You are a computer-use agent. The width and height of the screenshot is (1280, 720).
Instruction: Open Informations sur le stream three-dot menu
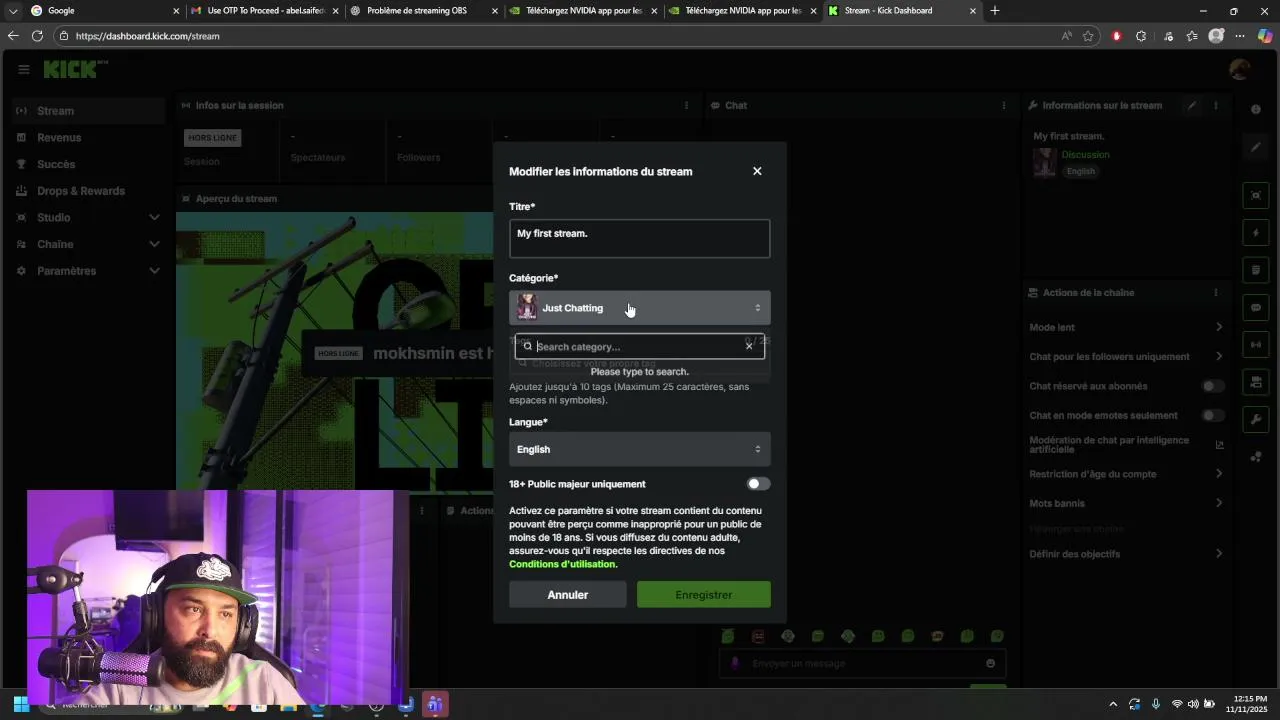pos(1216,105)
